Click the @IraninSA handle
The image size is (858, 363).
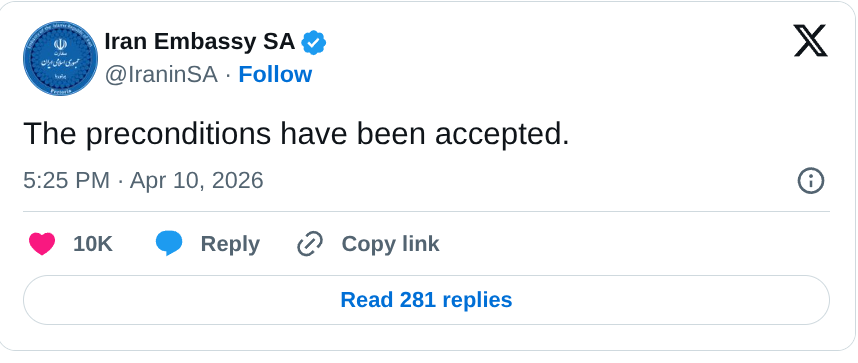(x=161, y=74)
